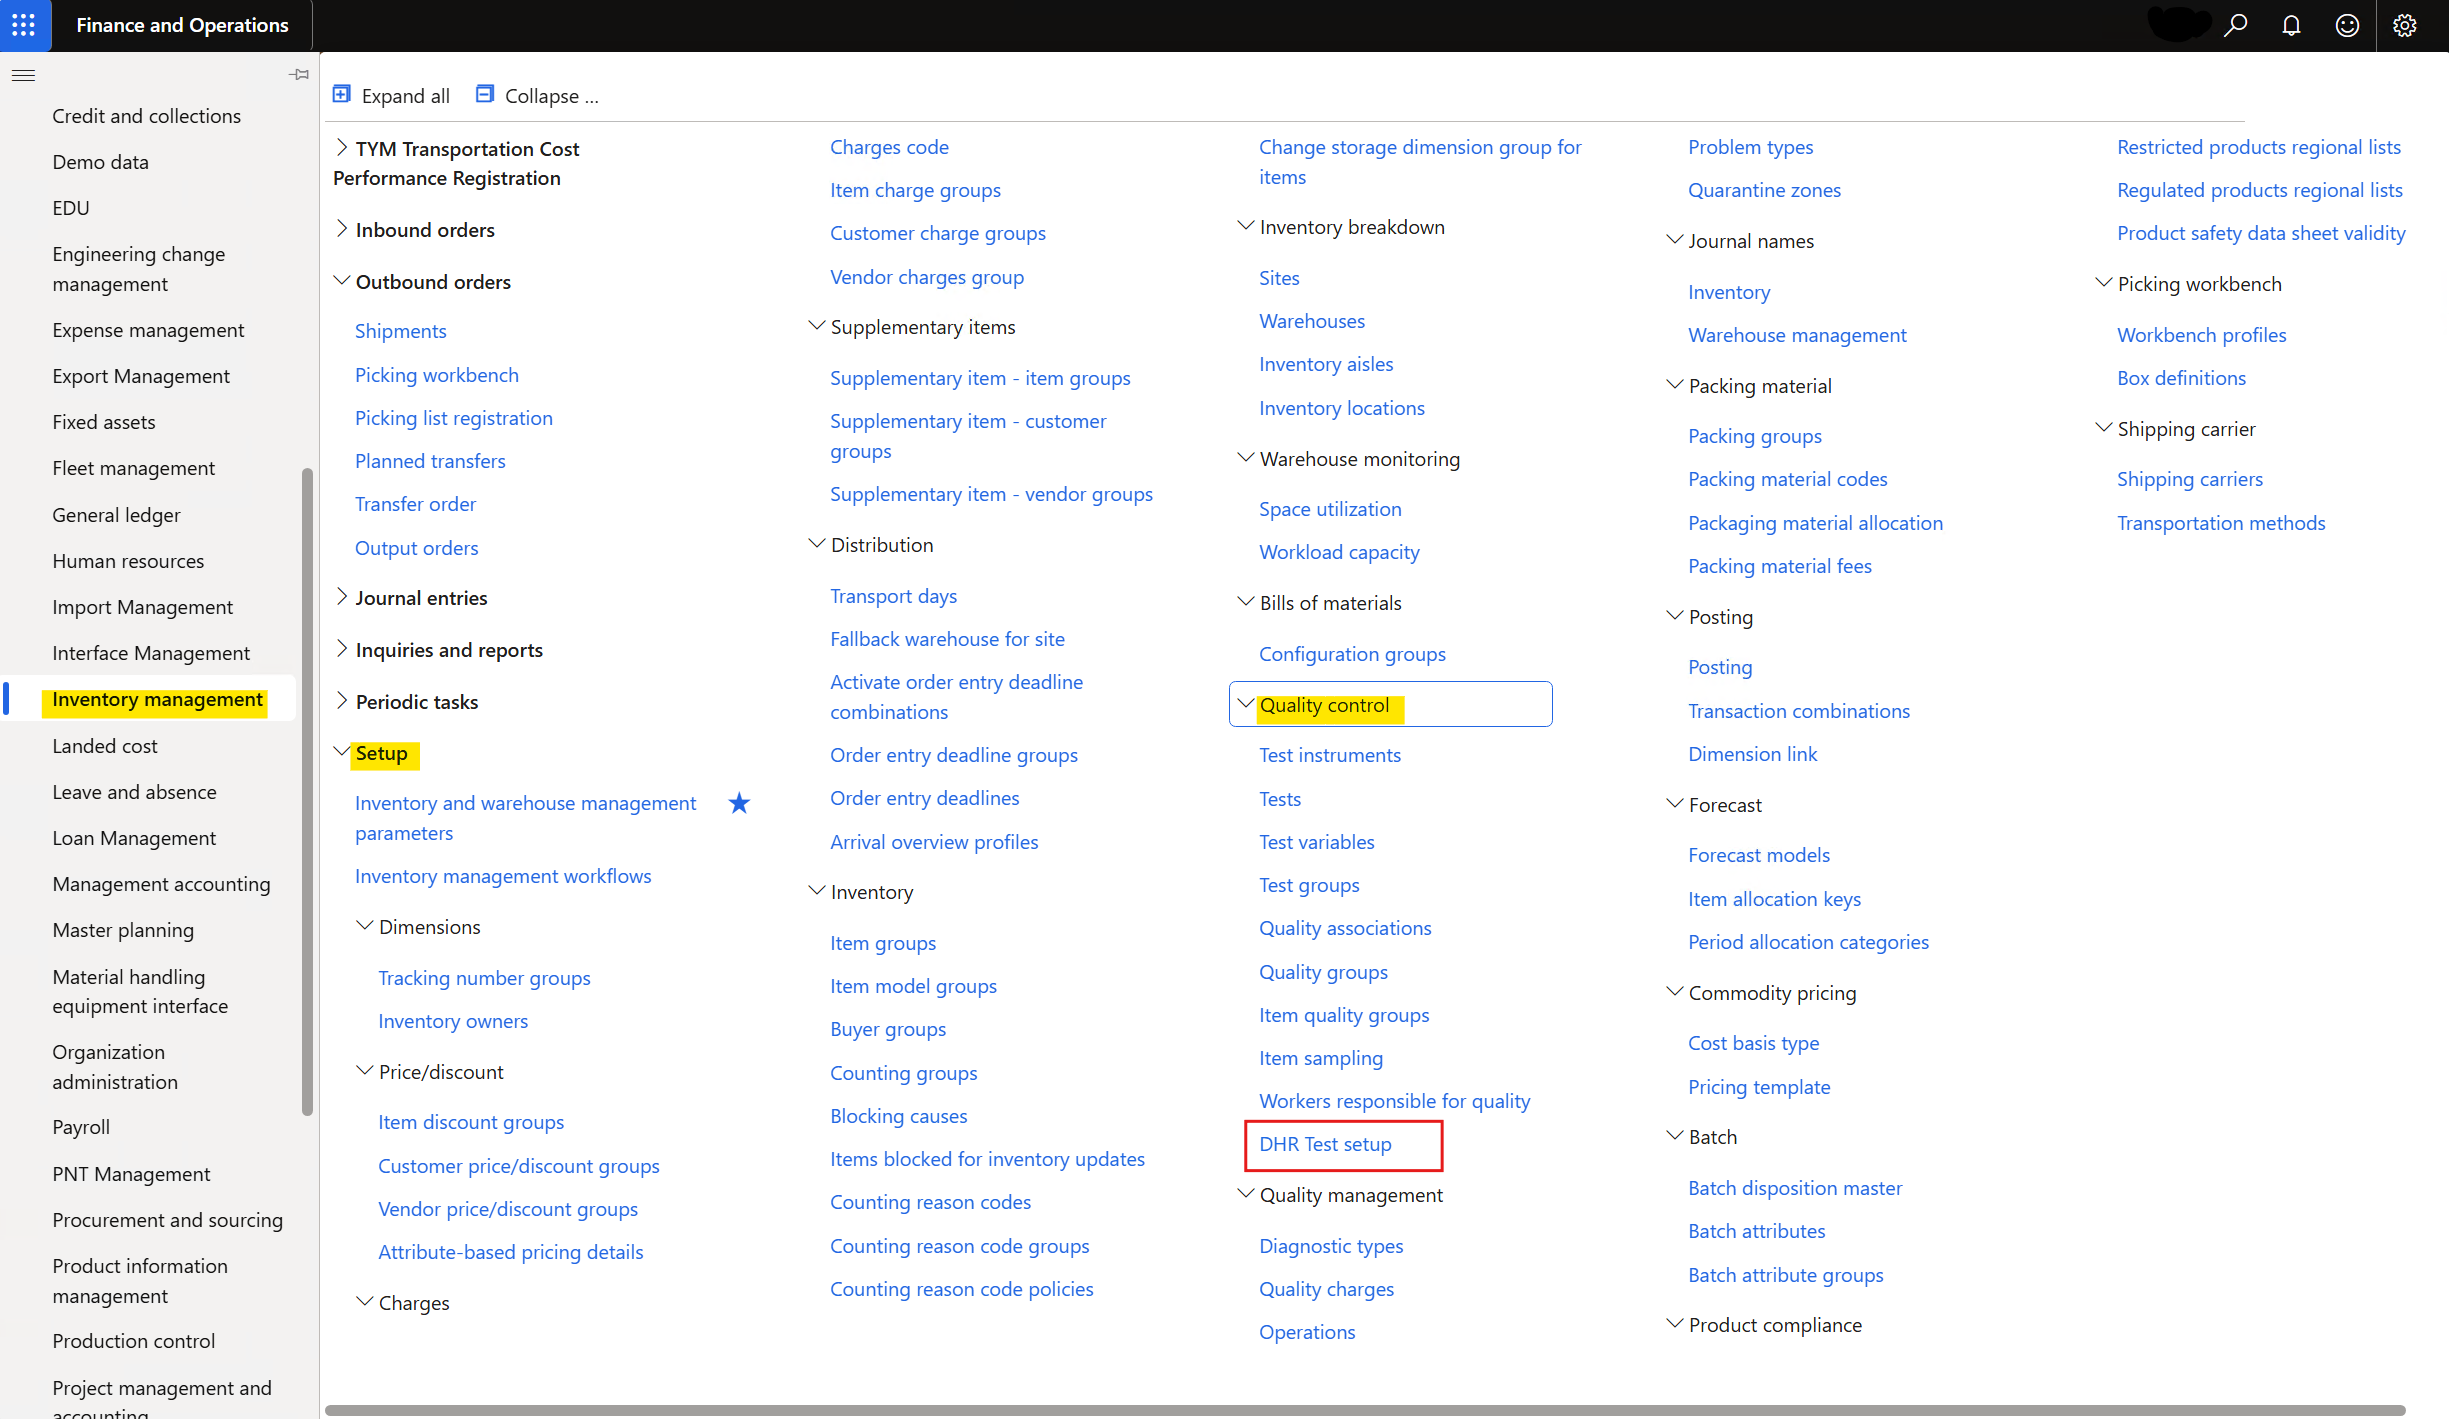Collapse the Setup section
The width and height of the screenshot is (2449, 1419).
tap(342, 752)
